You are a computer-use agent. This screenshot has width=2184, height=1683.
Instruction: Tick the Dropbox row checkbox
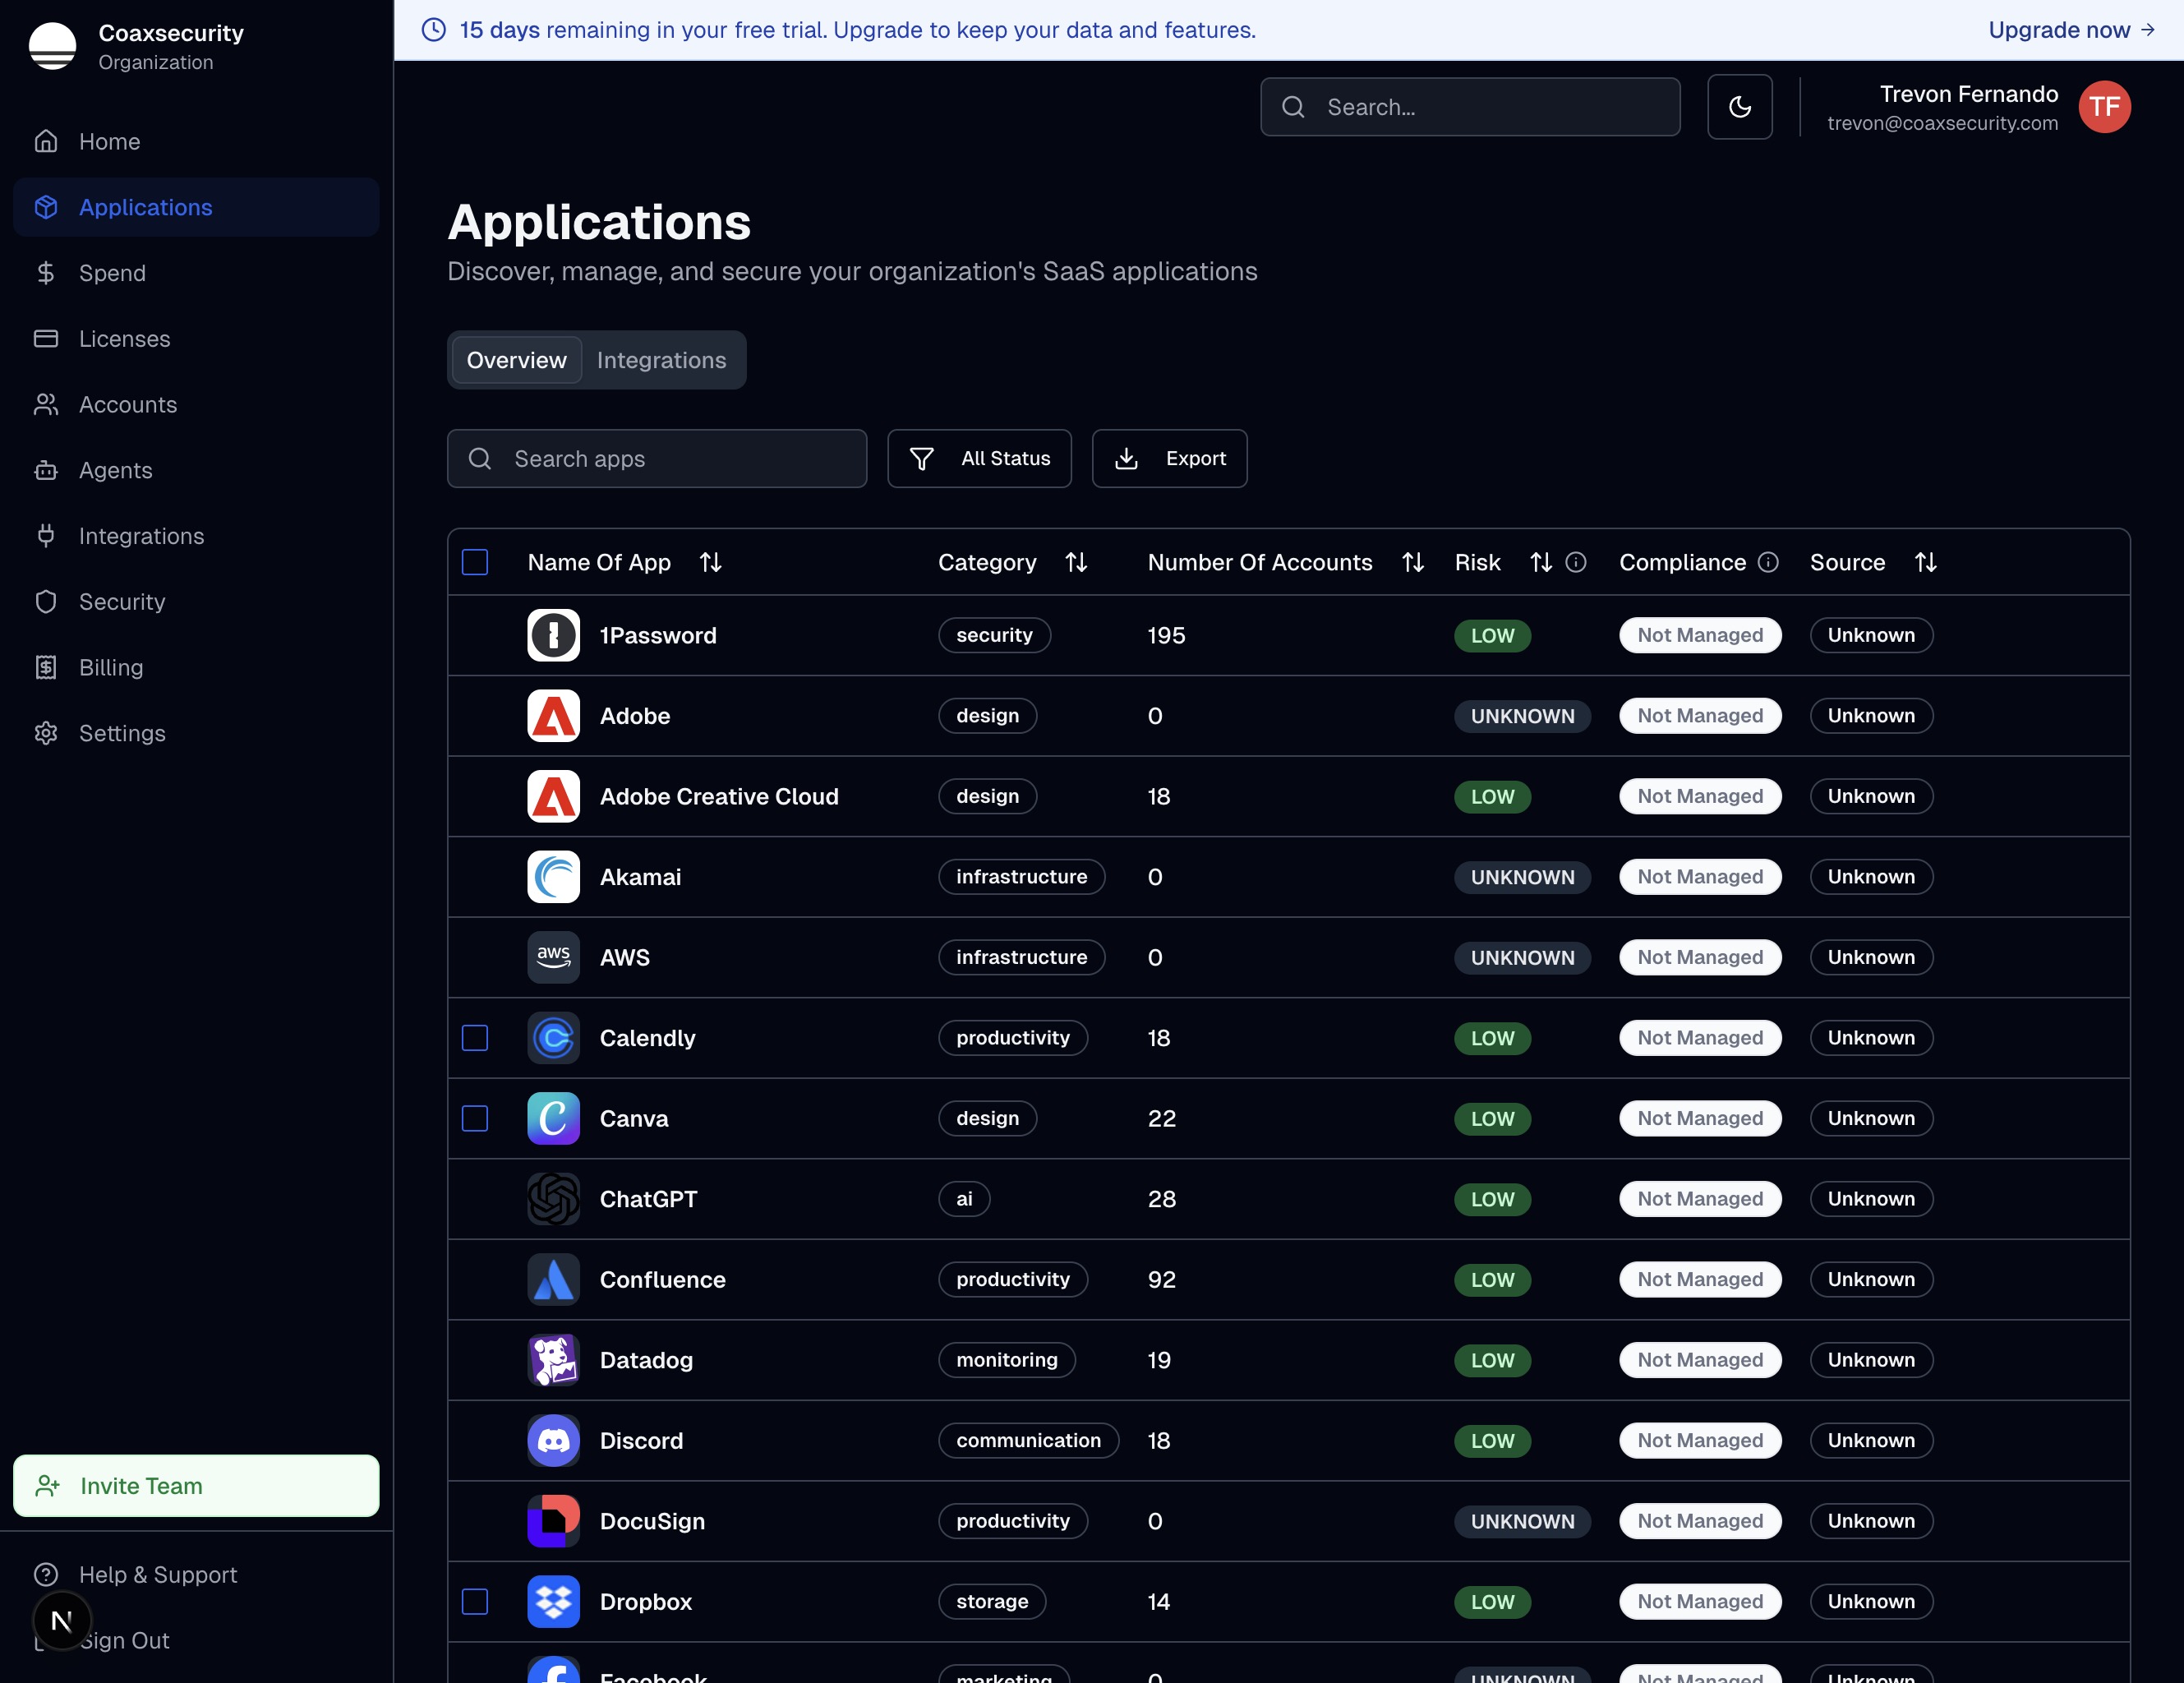475,1601
